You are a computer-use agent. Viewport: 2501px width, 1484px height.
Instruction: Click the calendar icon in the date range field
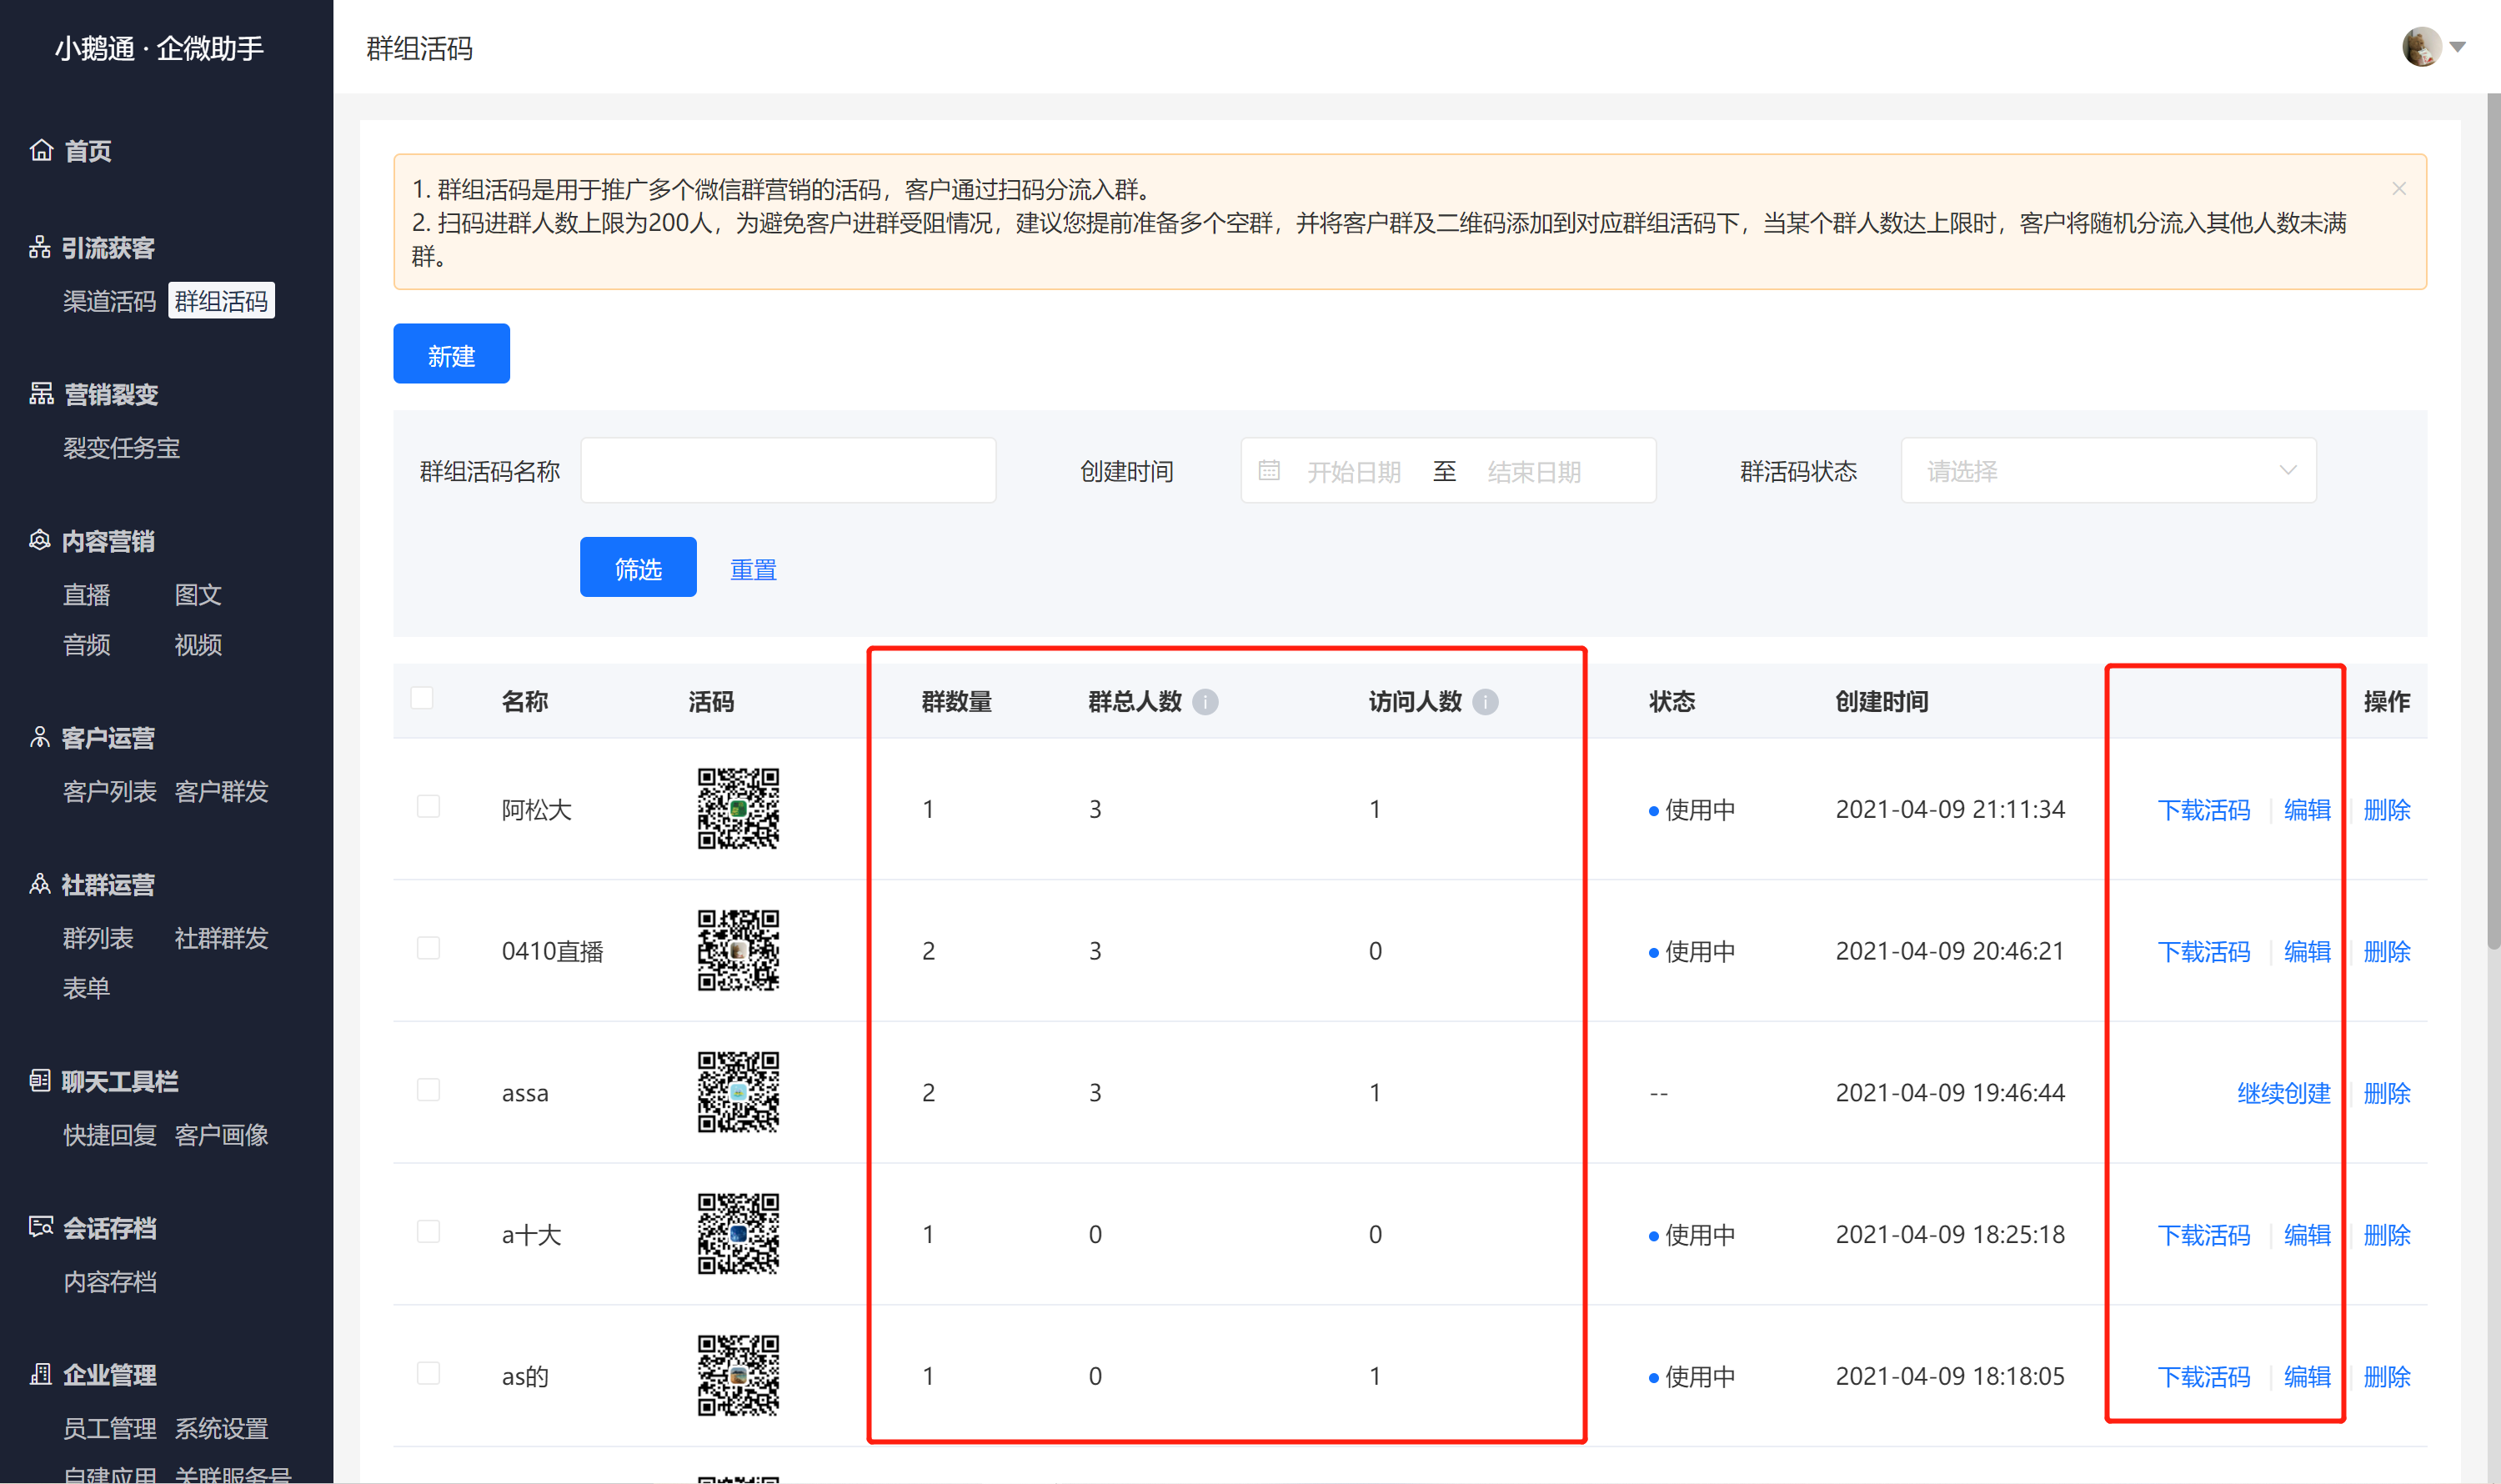tap(1269, 470)
